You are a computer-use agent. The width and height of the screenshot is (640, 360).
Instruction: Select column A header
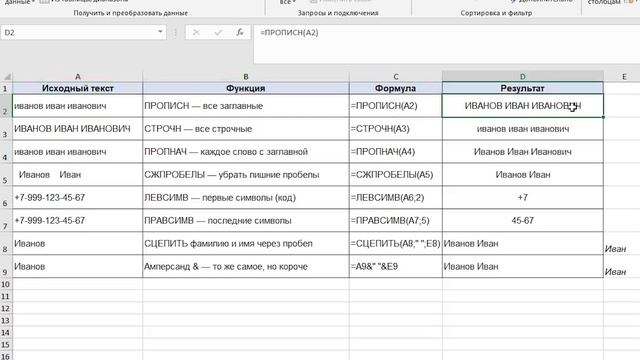click(78, 76)
